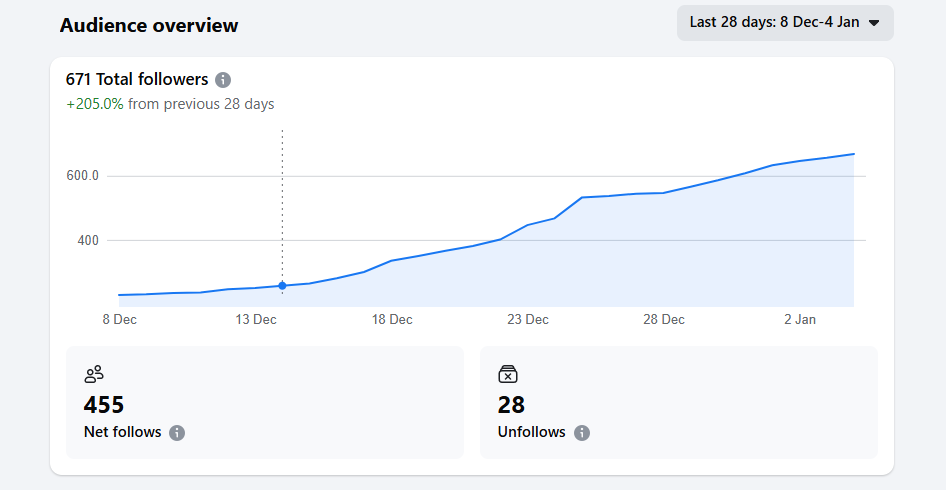Click the 671 Total followers heading
This screenshot has width=946, height=490.
(137, 79)
